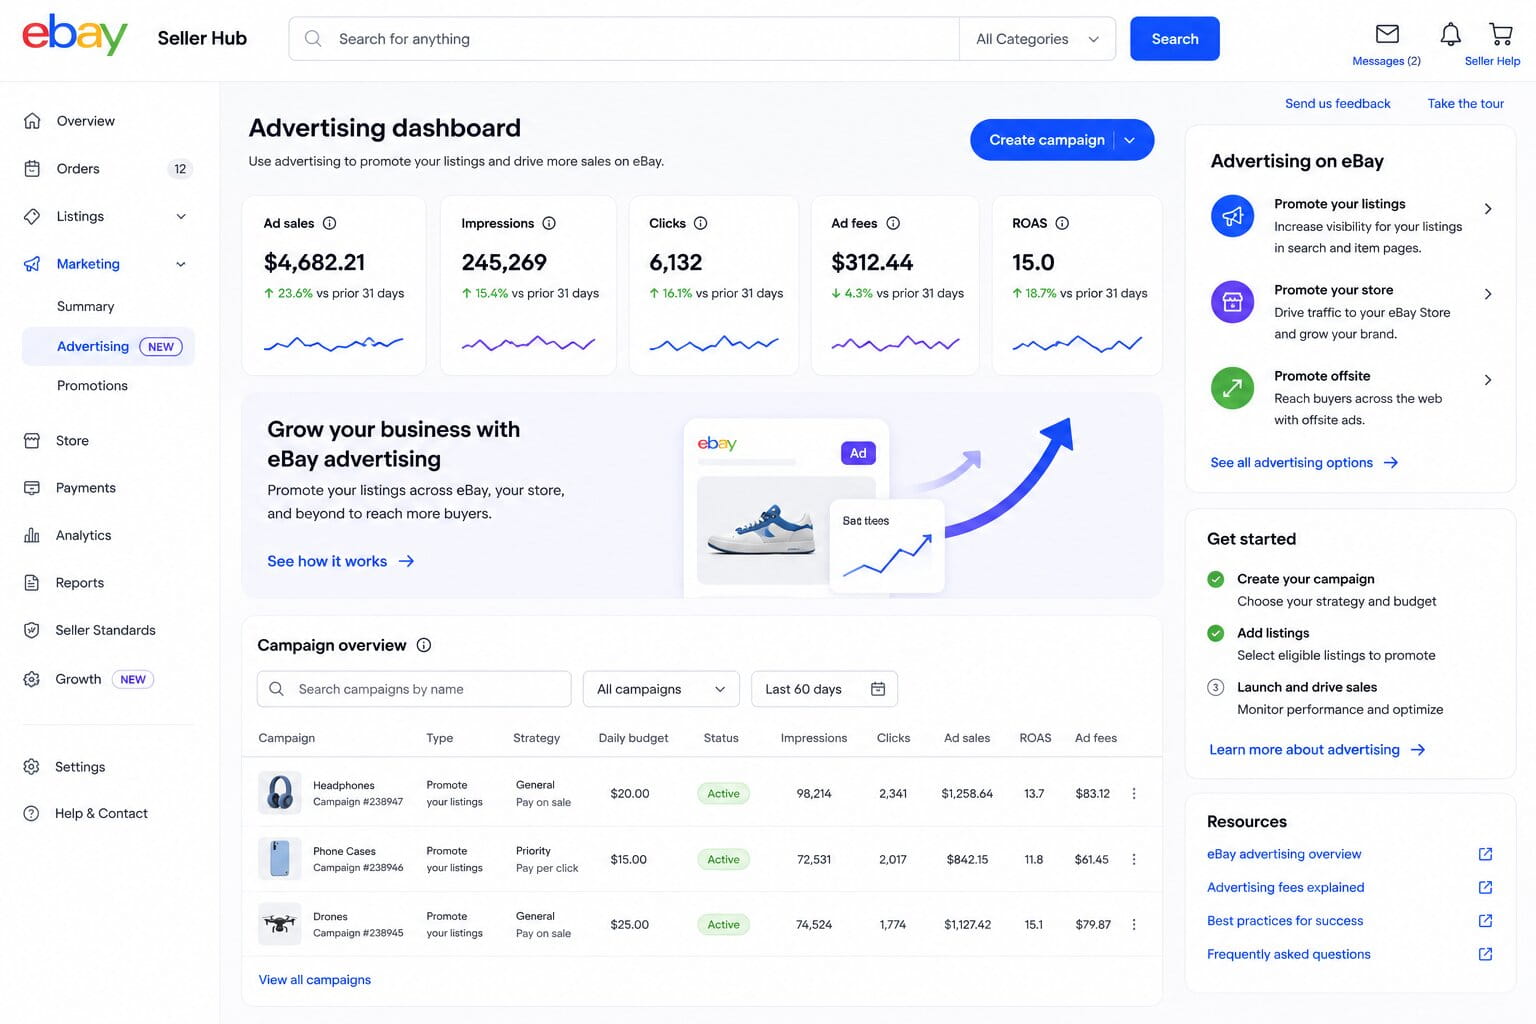1536x1024 pixels.
Task: Open more options for Drones campaign
Action: click(x=1133, y=924)
